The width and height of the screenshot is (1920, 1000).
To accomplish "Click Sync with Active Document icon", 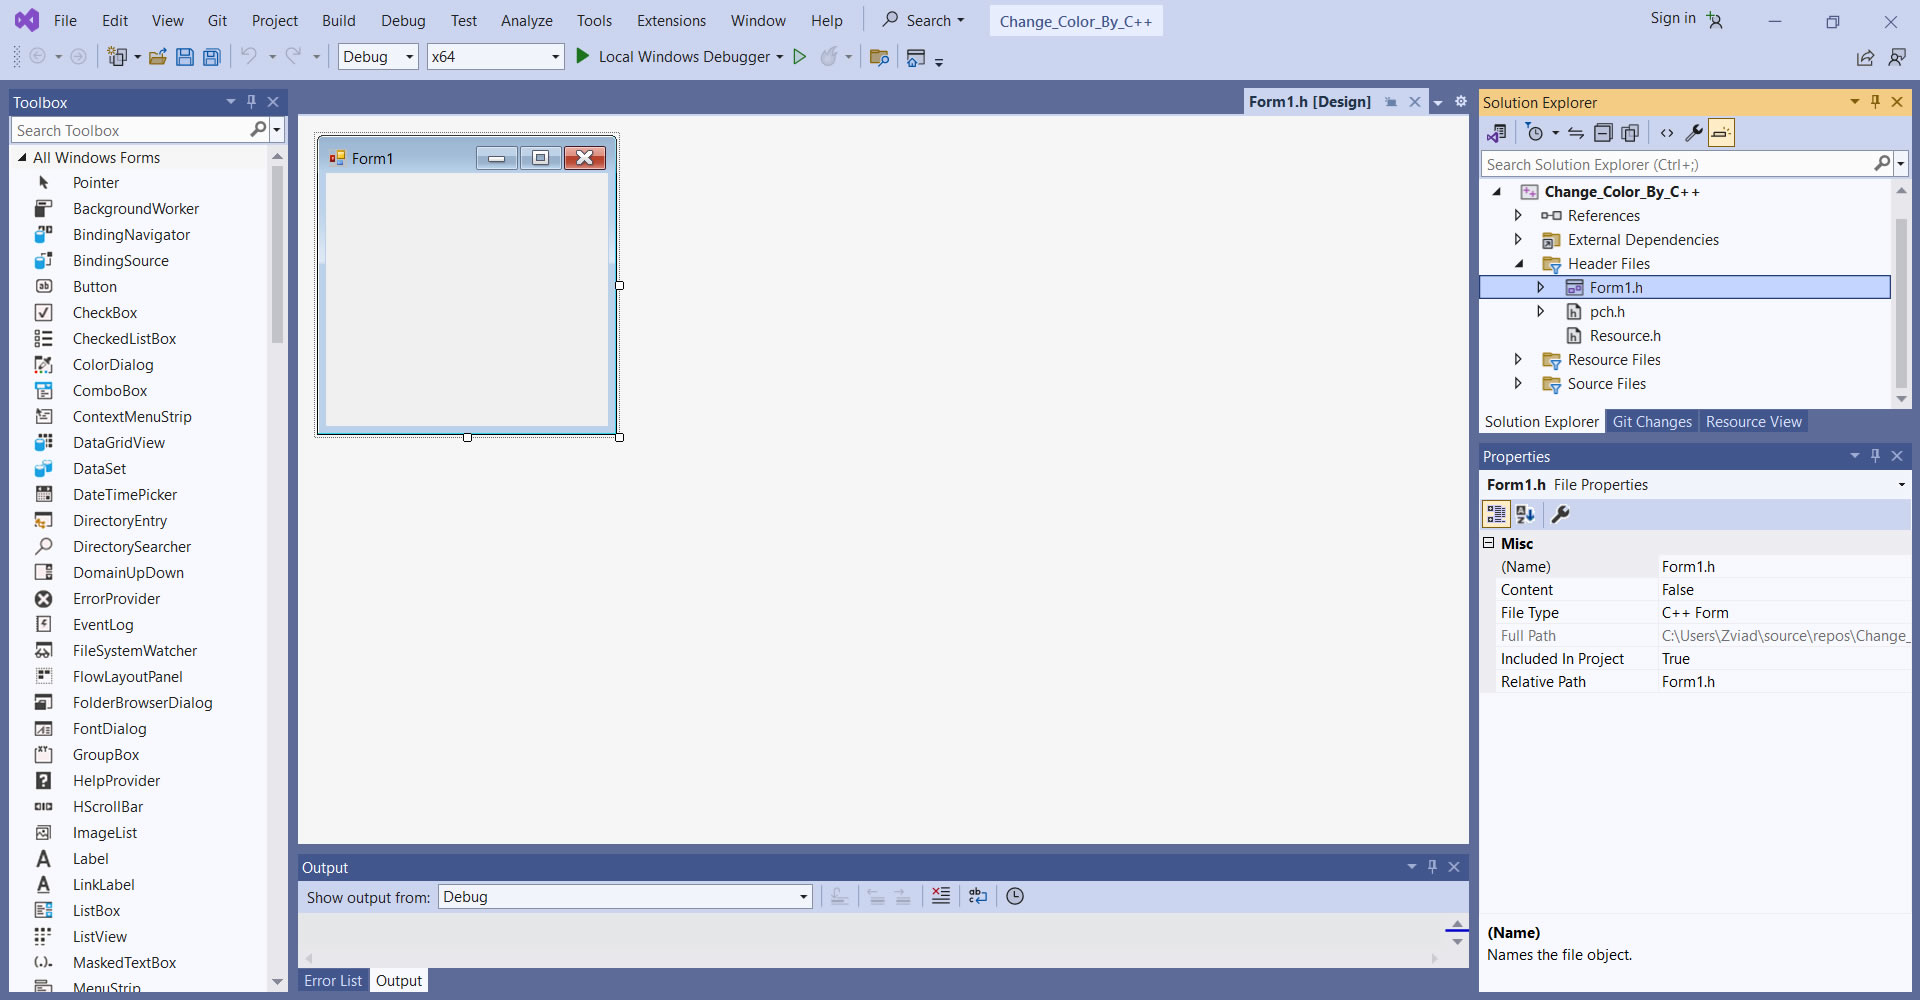I will pos(1576,133).
